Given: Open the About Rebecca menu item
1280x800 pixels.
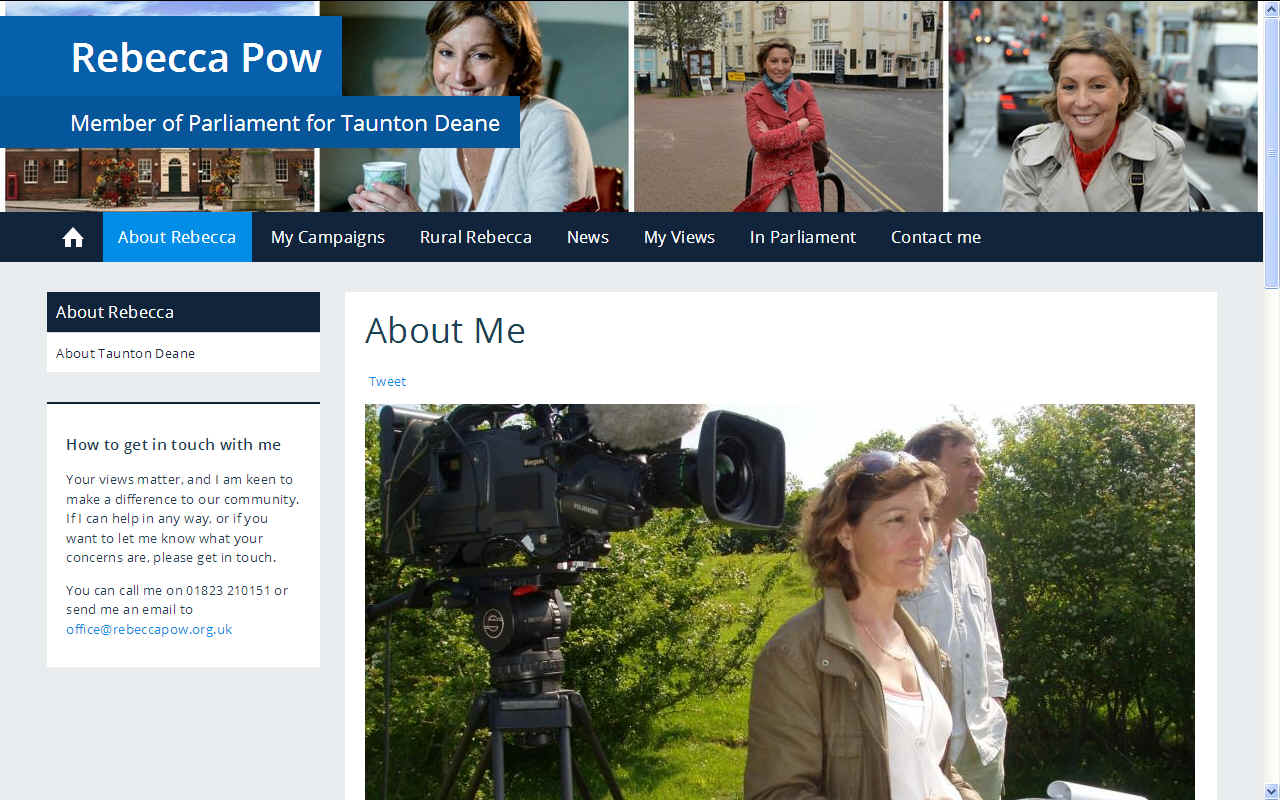Looking at the screenshot, I should click(177, 237).
